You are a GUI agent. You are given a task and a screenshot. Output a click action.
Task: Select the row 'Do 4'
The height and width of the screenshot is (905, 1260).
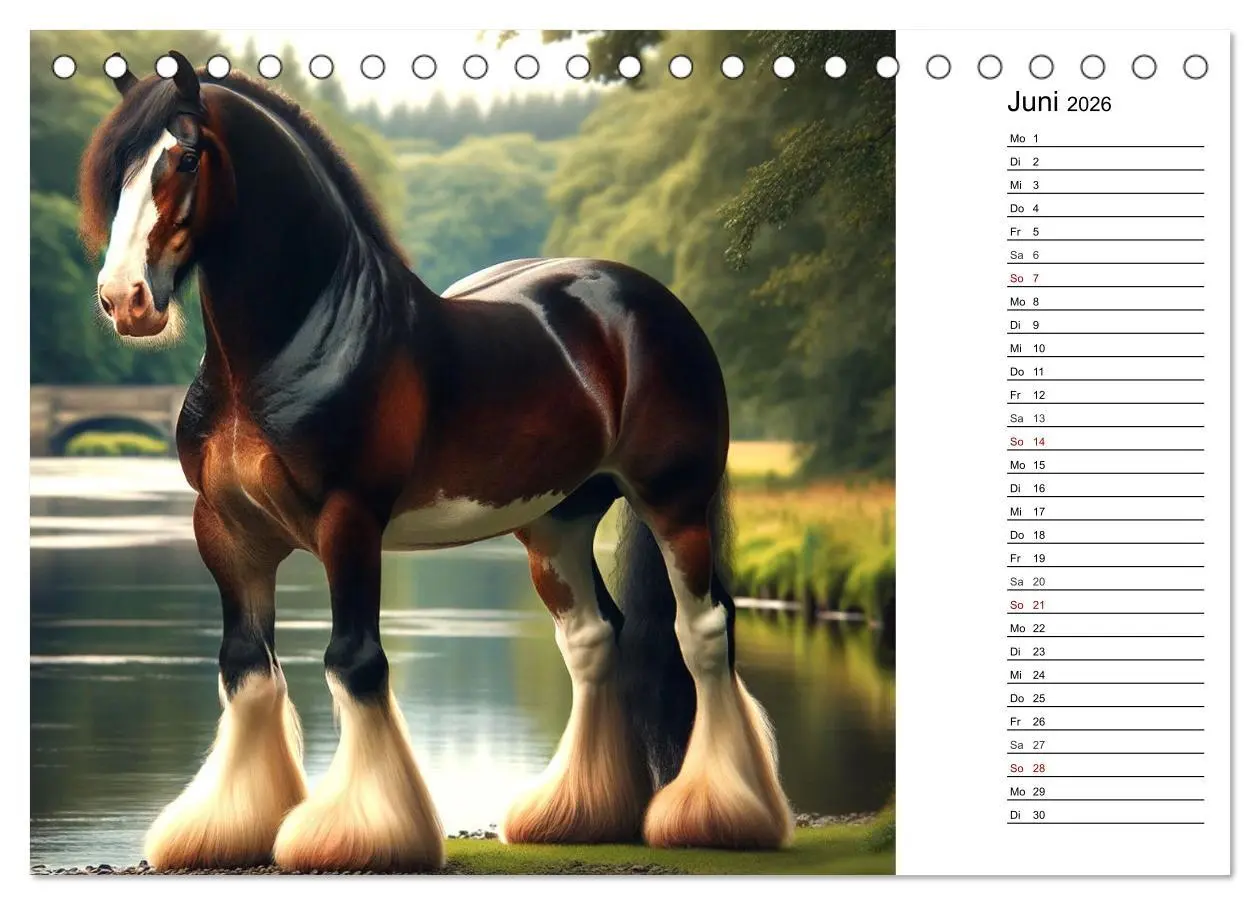(1105, 208)
